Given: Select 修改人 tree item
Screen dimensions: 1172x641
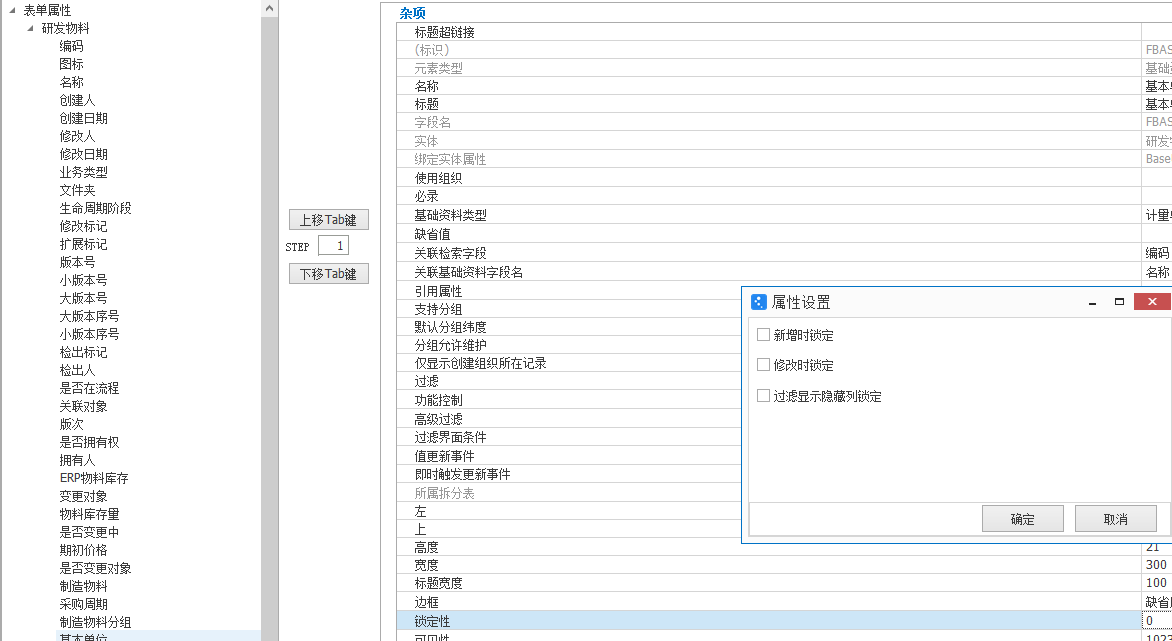Looking at the screenshot, I should click(x=78, y=136).
